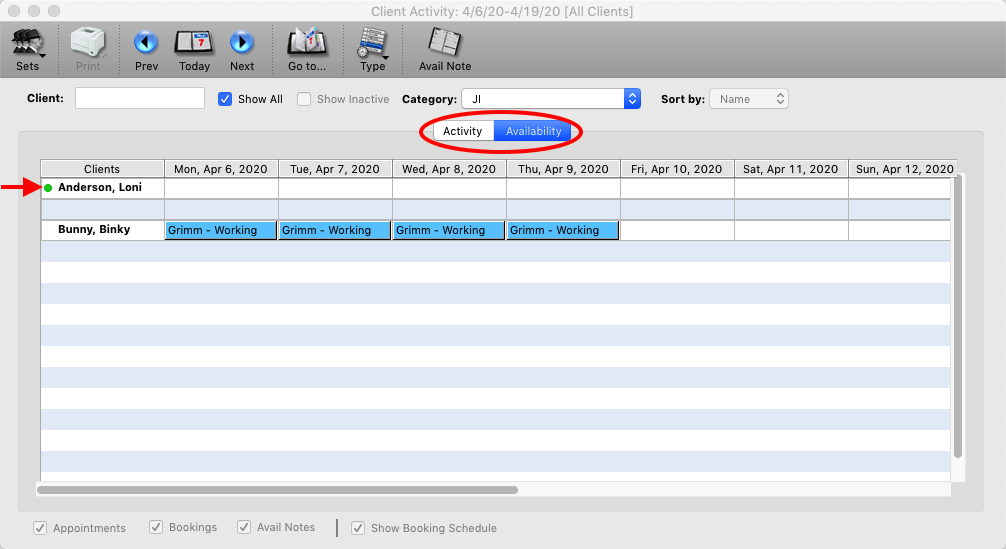This screenshot has width=1006, height=549.
Task: Toggle the Bookings checkbox
Action: [x=156, y=527]
